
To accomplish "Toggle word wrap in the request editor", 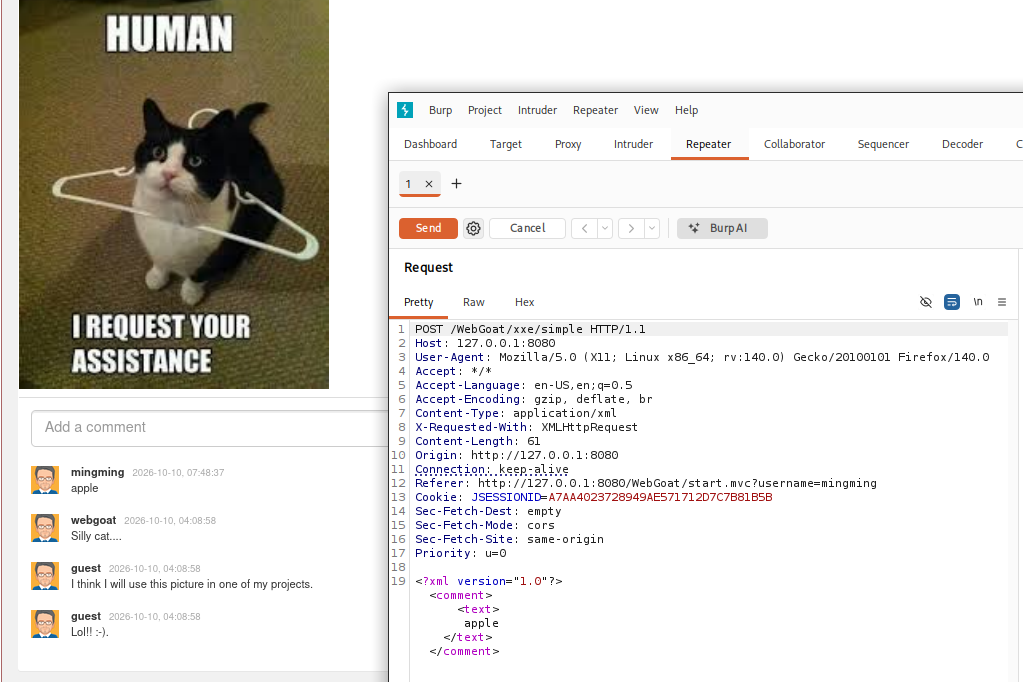I will coord(952,302).
